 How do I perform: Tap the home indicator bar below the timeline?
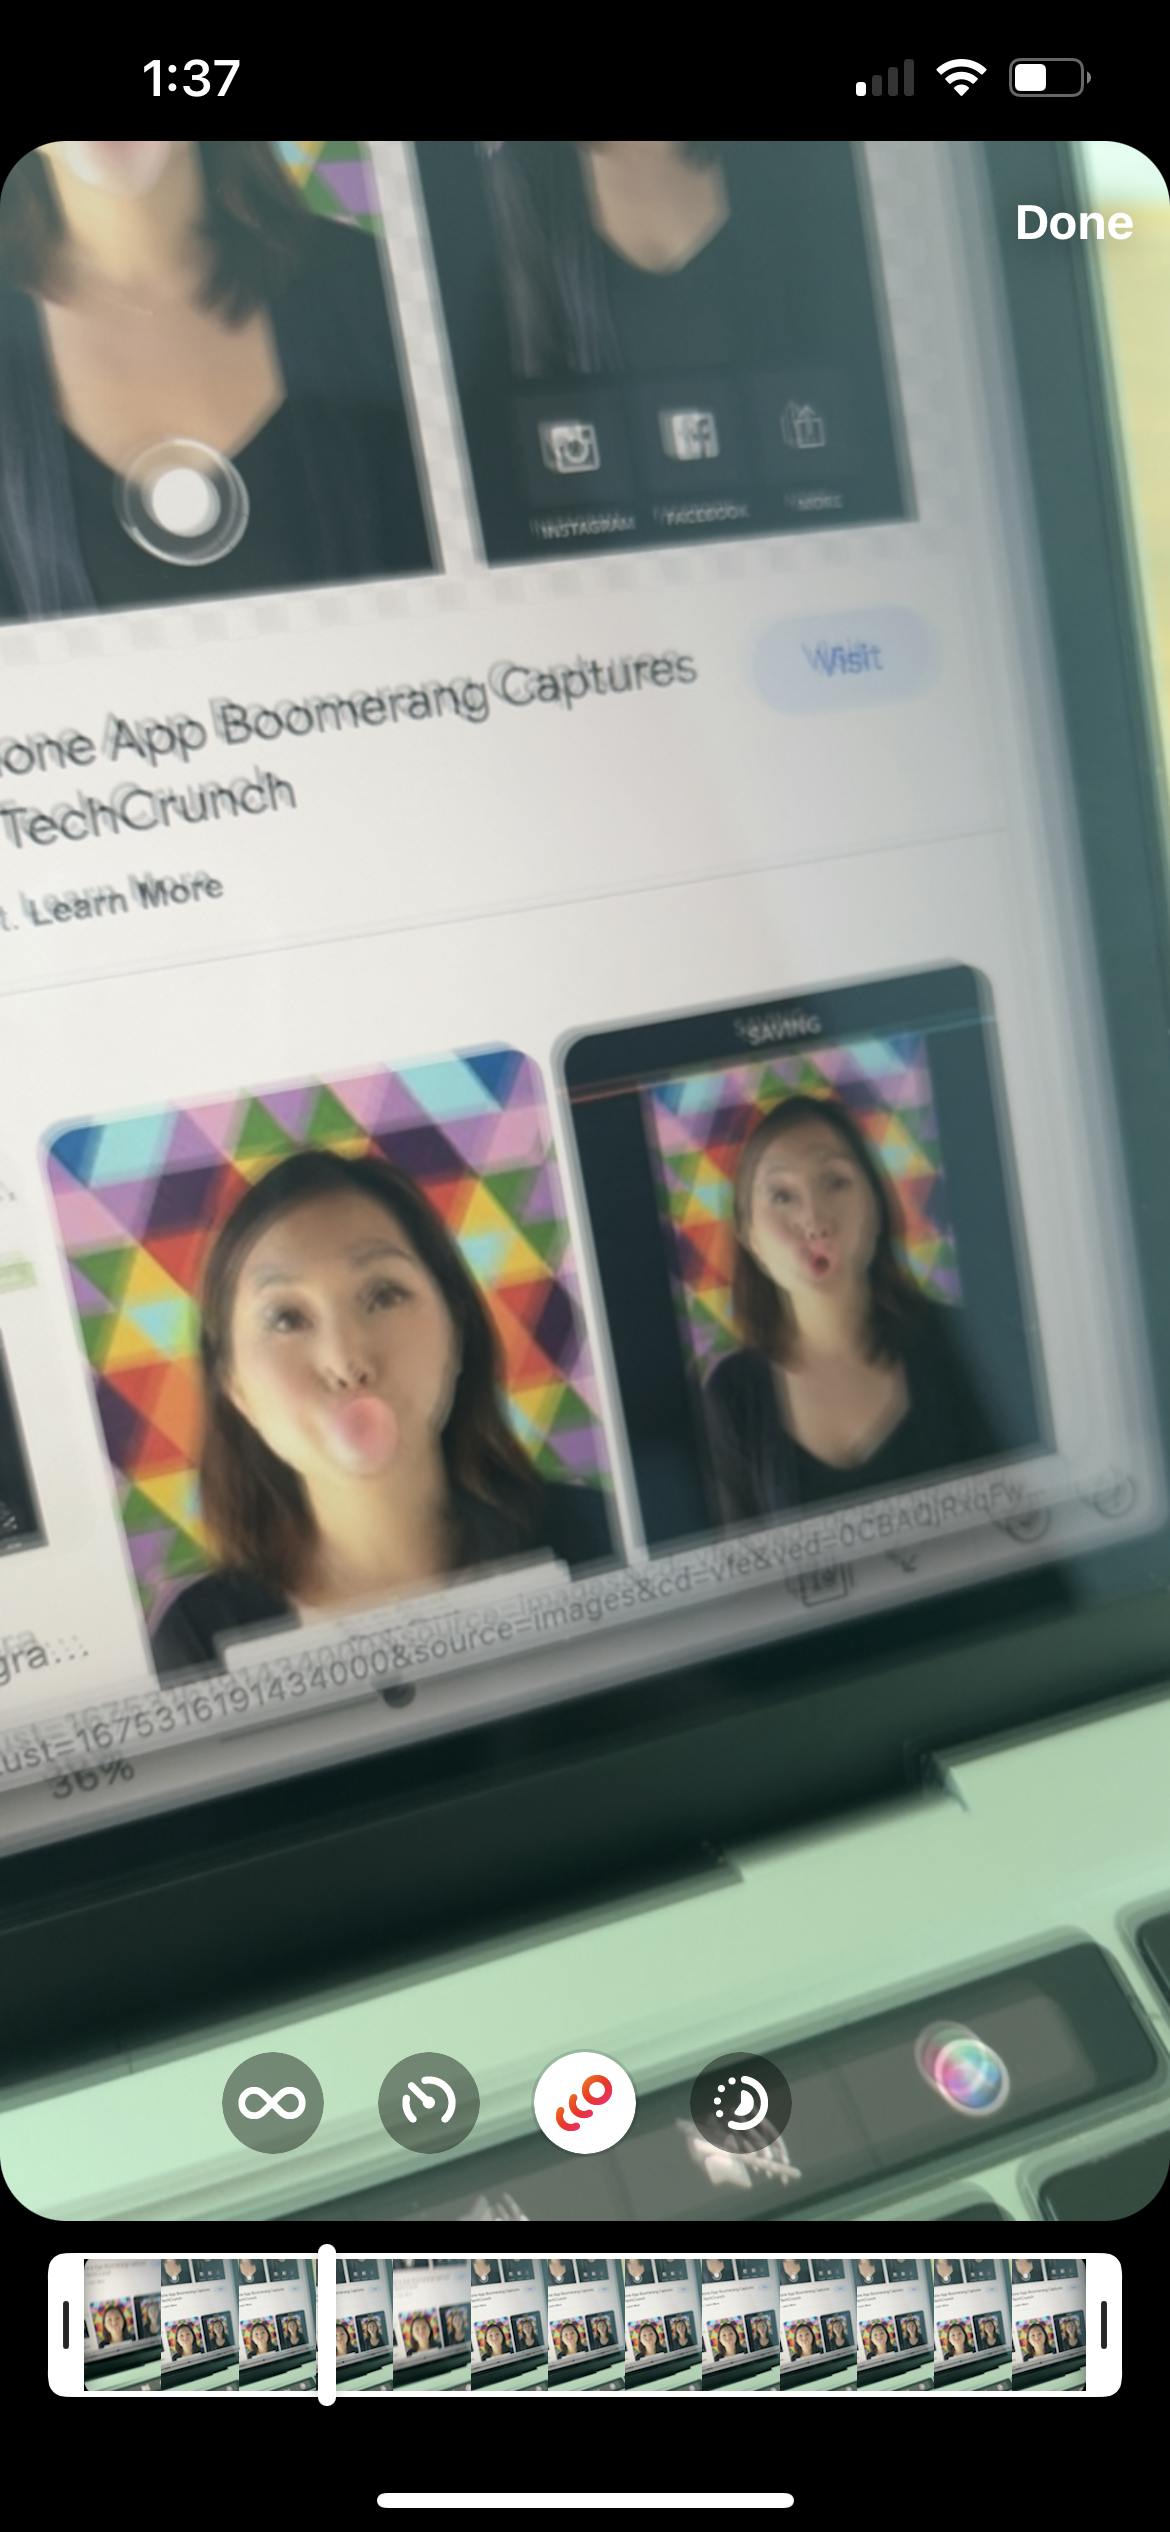coord(585,2500)
